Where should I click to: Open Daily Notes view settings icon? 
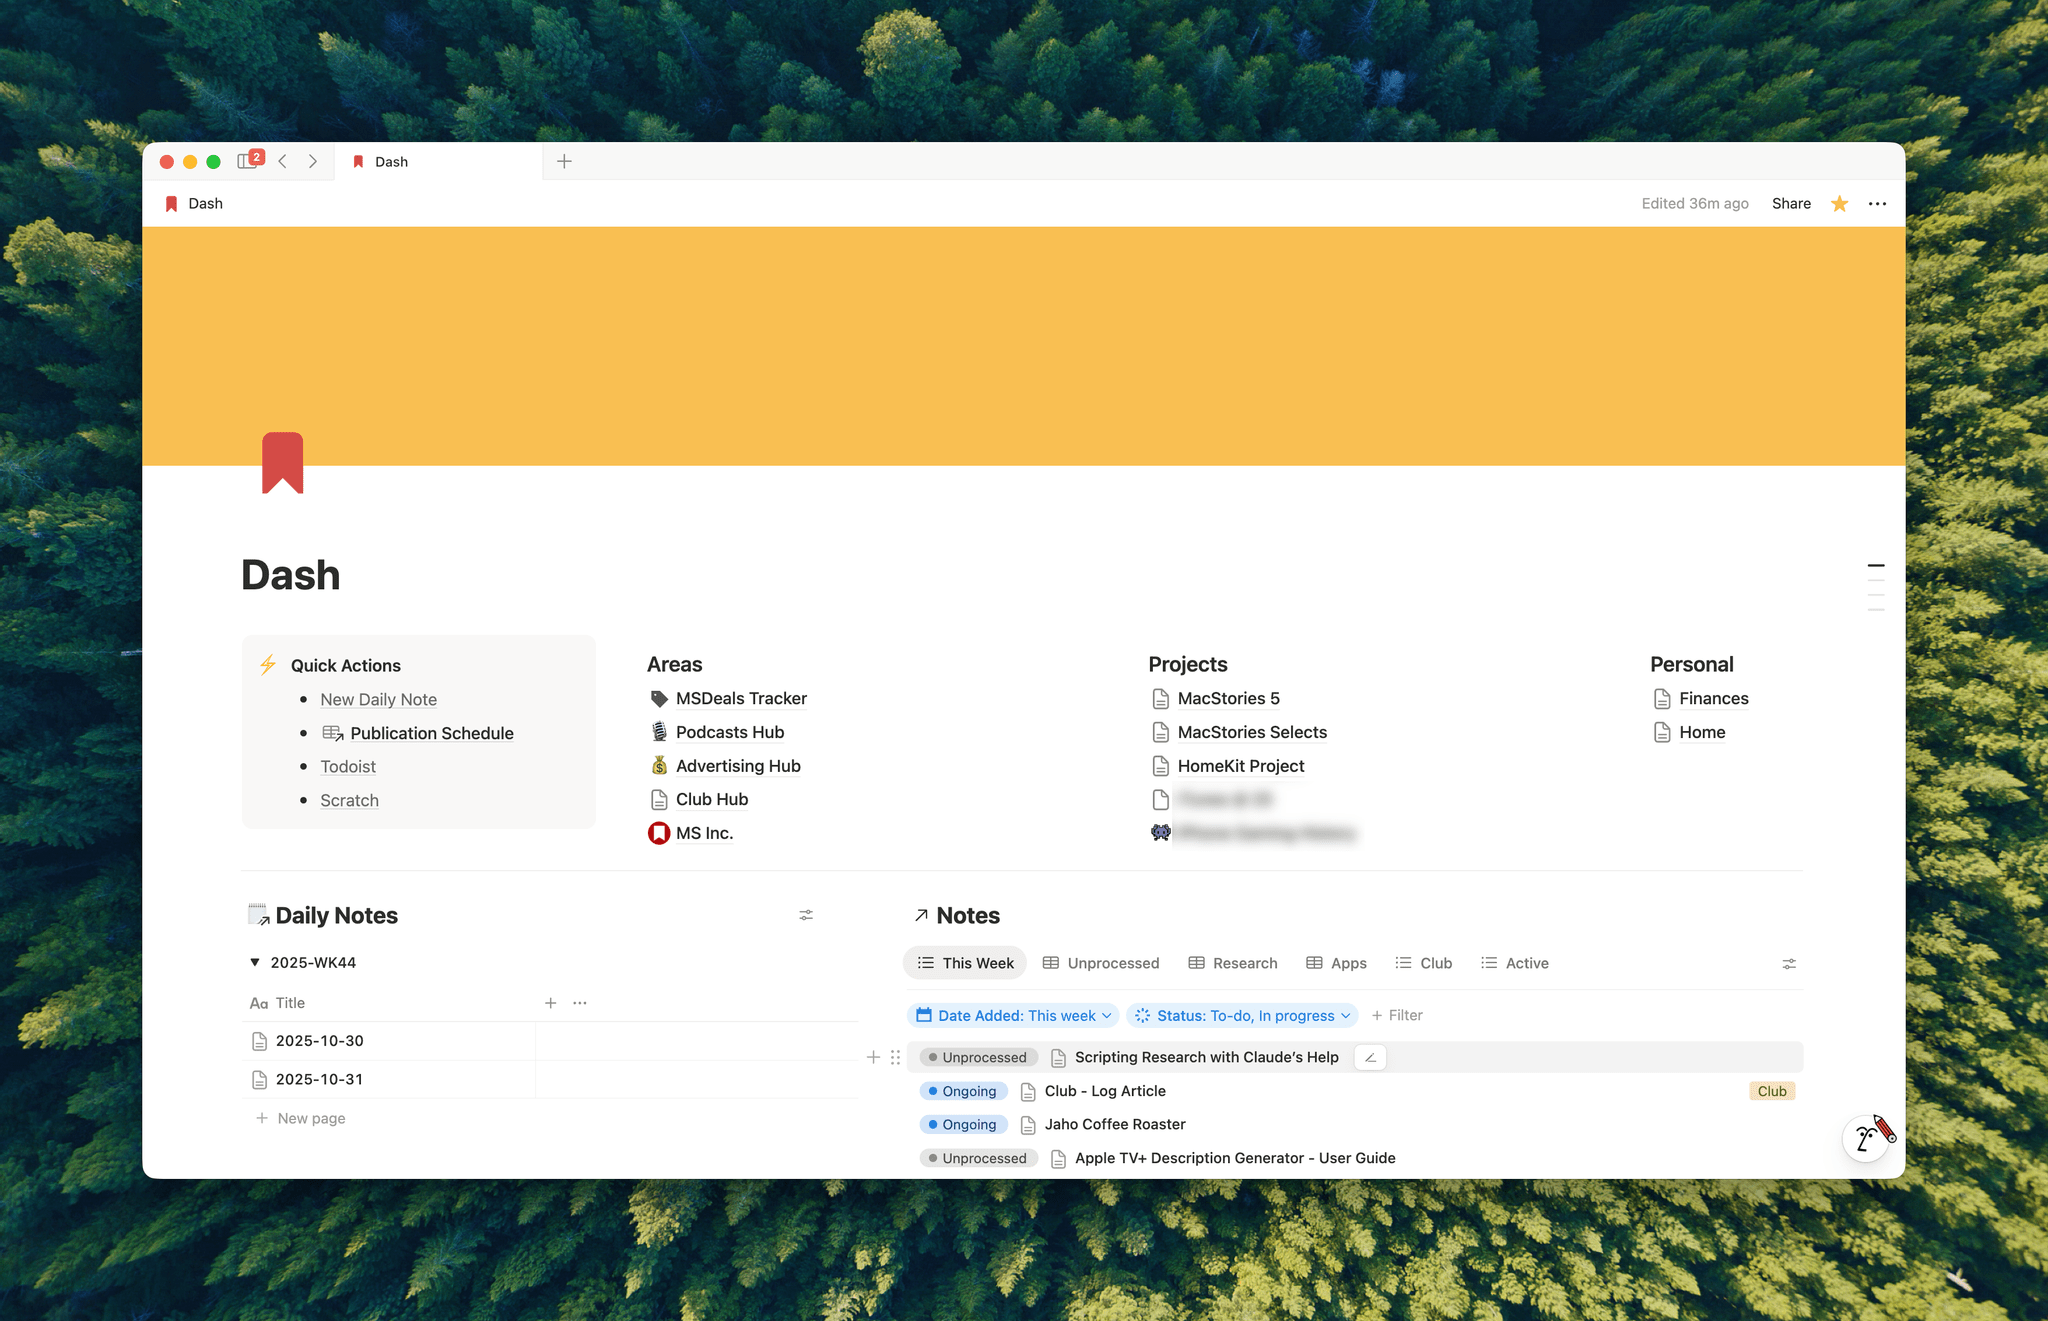coord(806,915)
